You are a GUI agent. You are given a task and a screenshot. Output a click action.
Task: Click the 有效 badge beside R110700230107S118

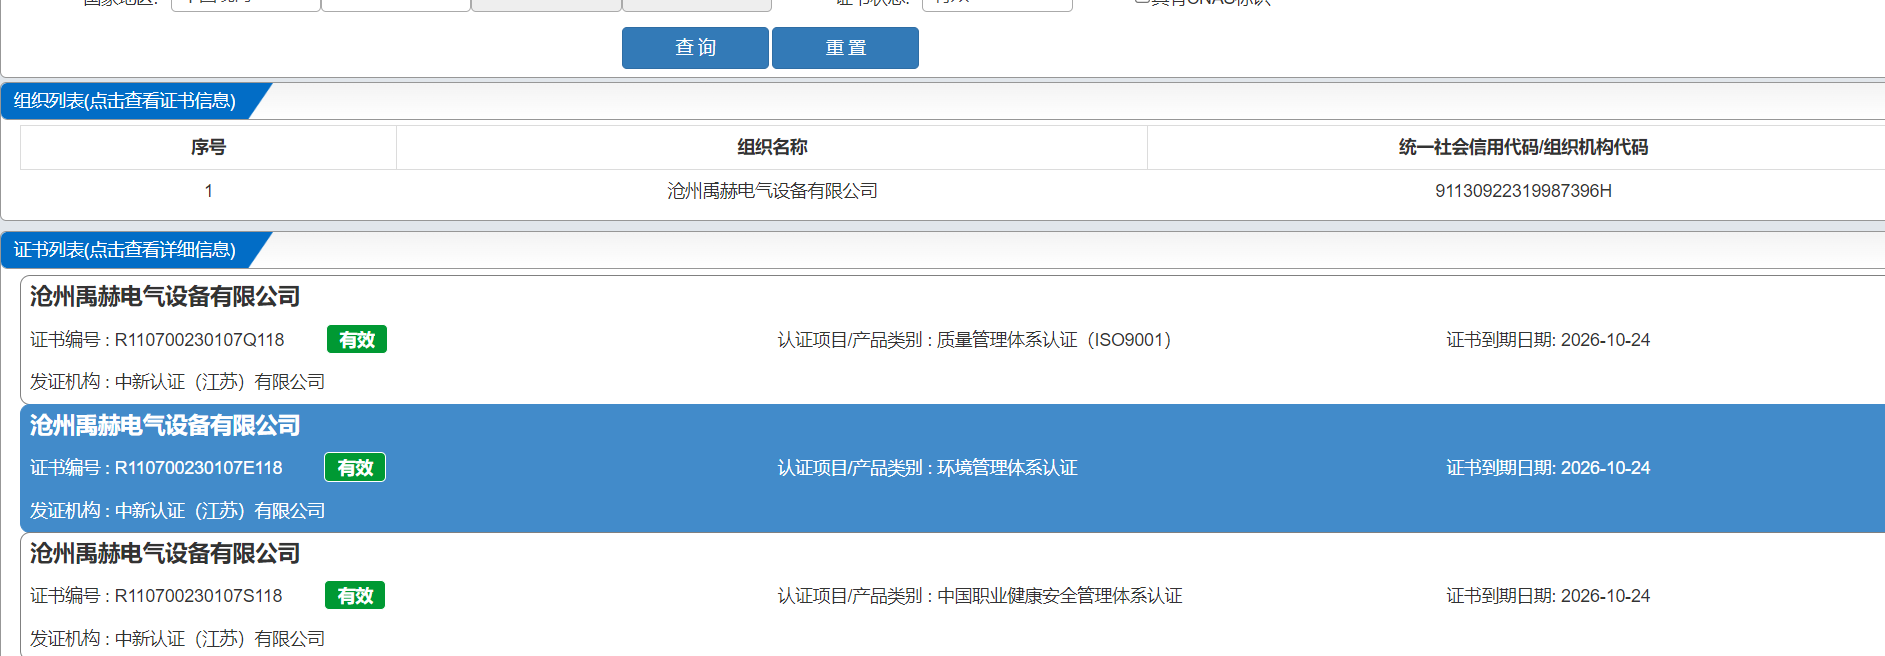click(355, 596)
